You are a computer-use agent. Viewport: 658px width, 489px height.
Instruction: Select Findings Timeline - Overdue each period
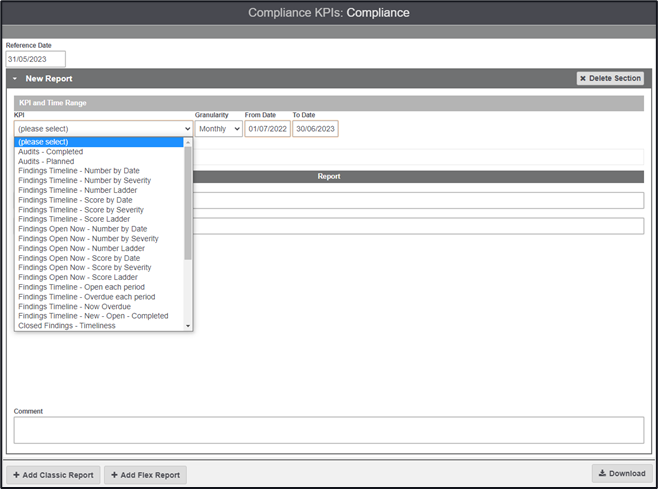pos(86,296)
